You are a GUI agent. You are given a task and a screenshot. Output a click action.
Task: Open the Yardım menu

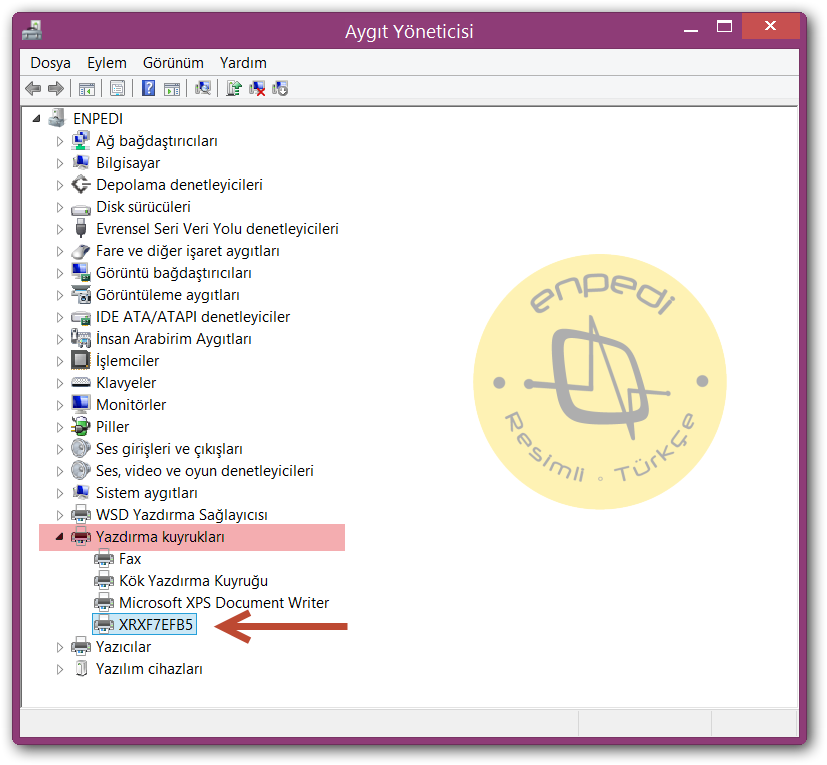243,63
